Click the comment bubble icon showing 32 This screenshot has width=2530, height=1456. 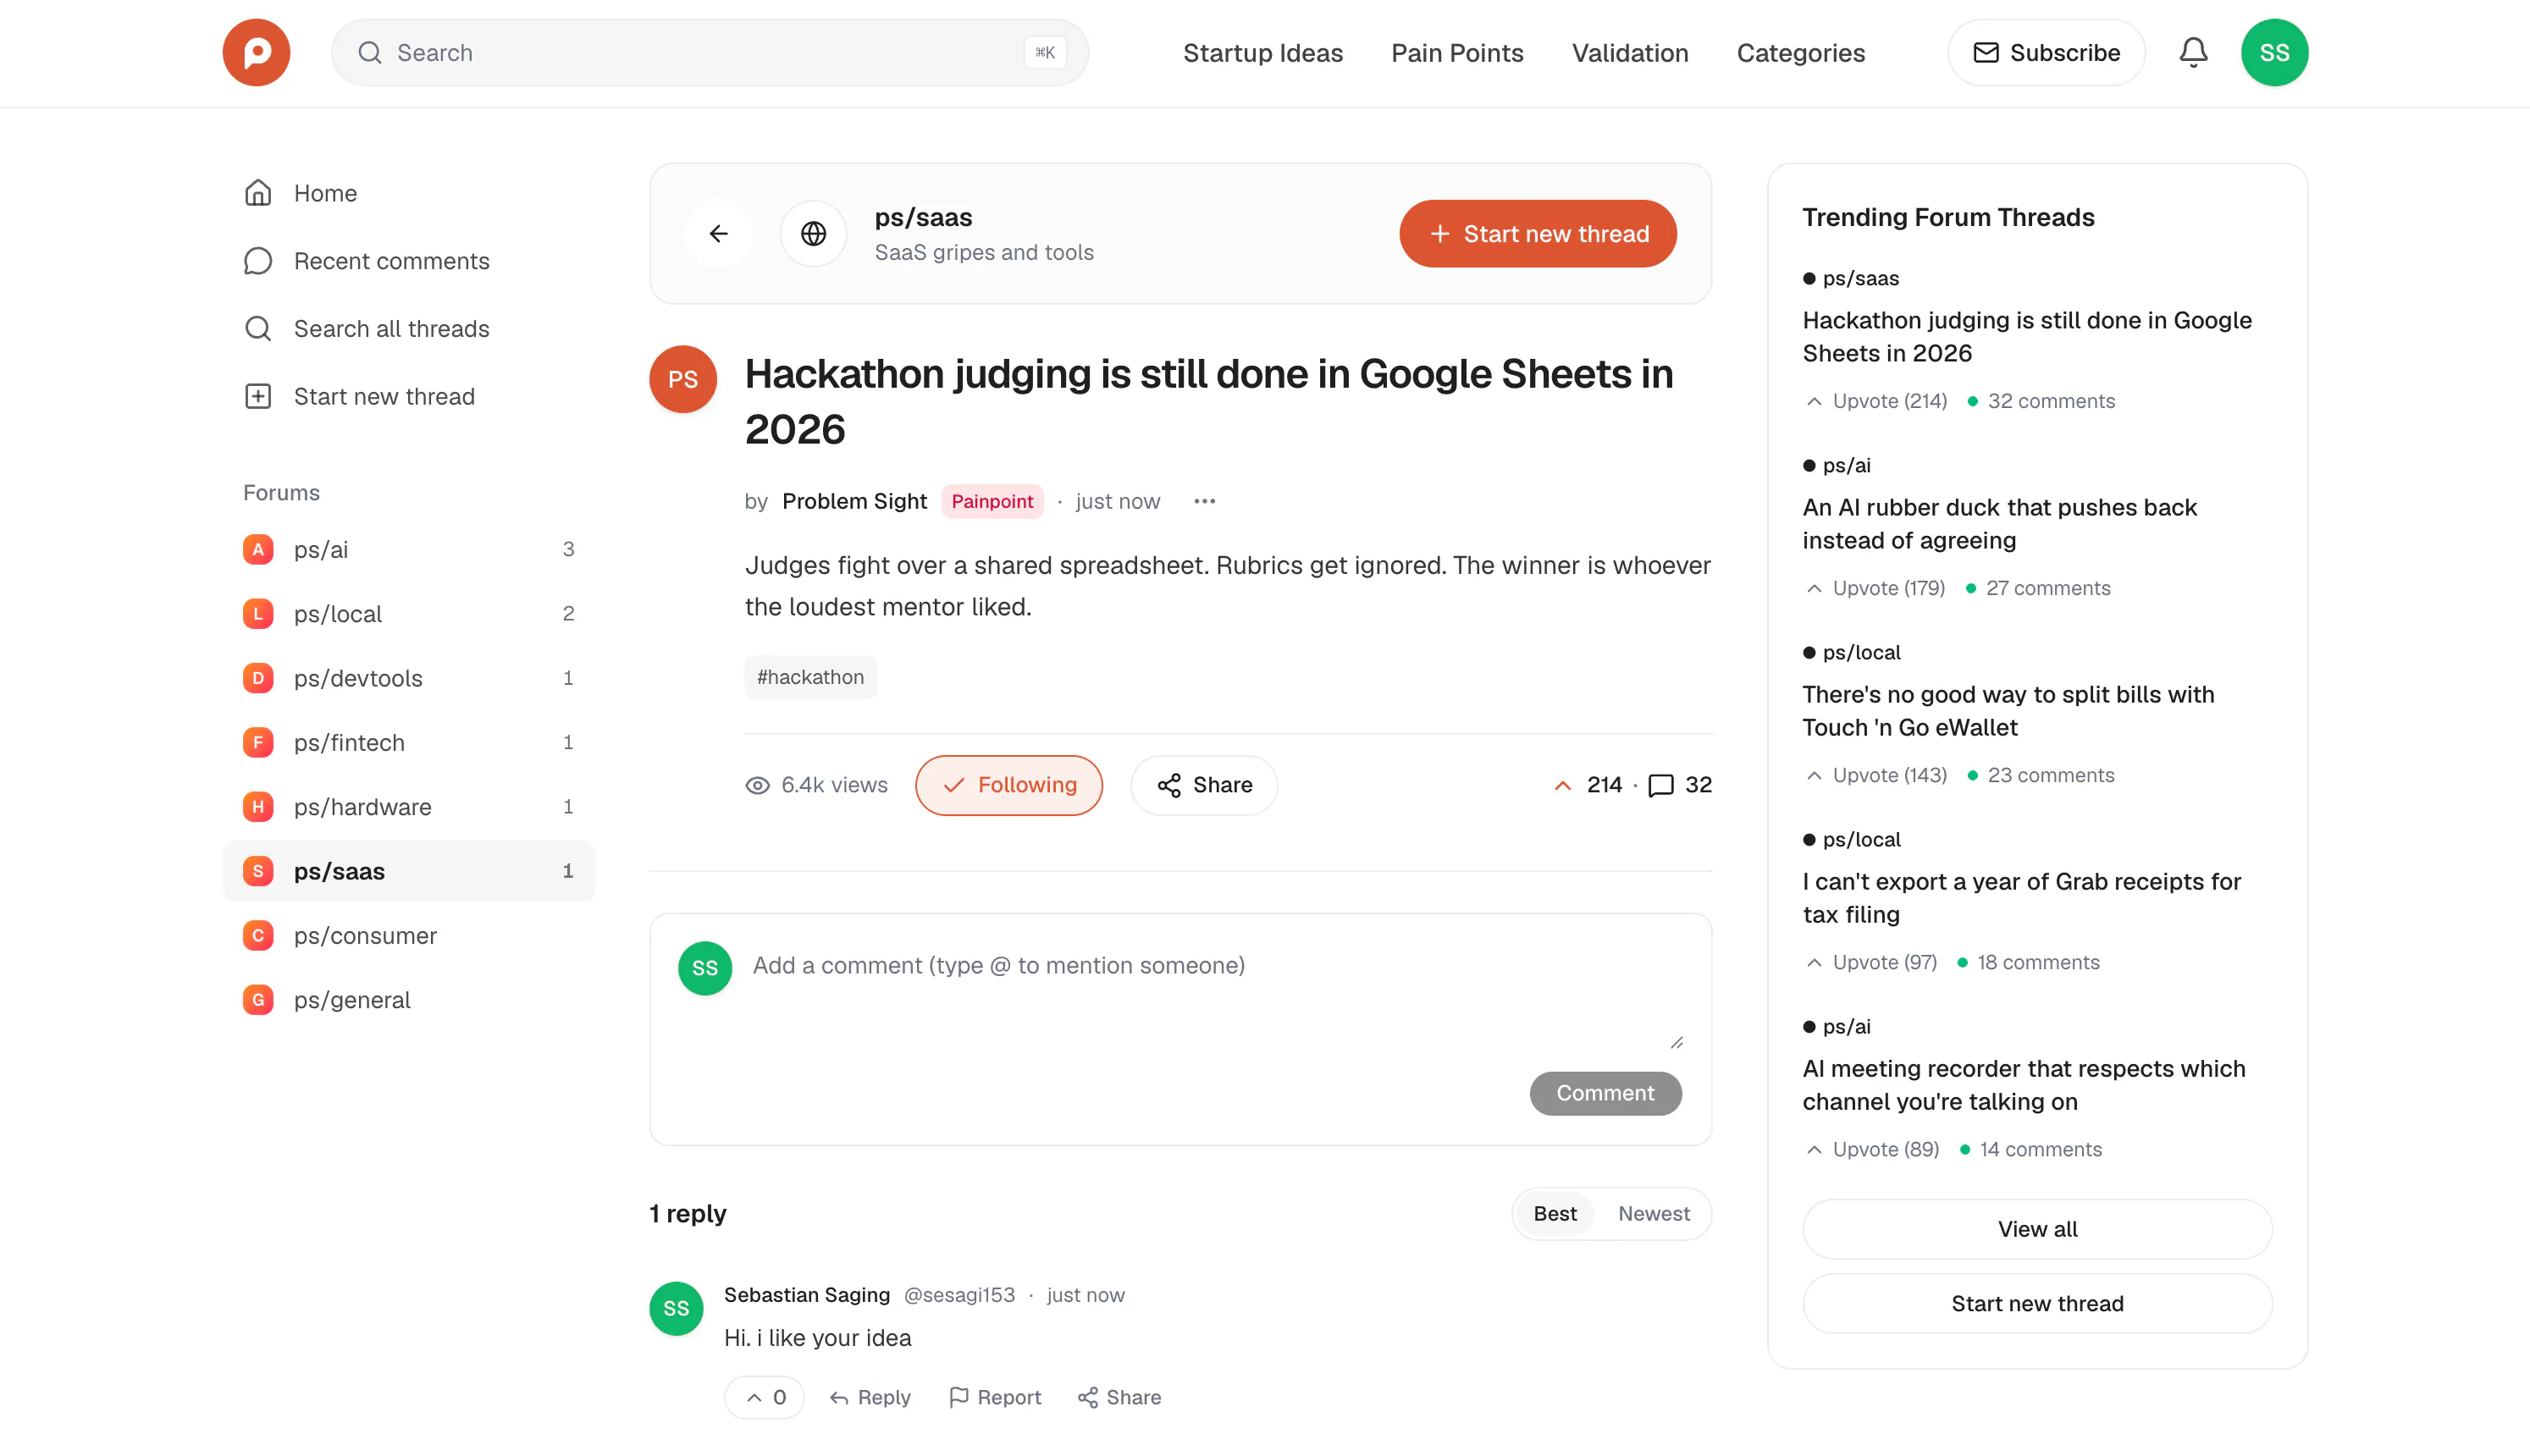pyautogui.click(x=1660, y=785)
